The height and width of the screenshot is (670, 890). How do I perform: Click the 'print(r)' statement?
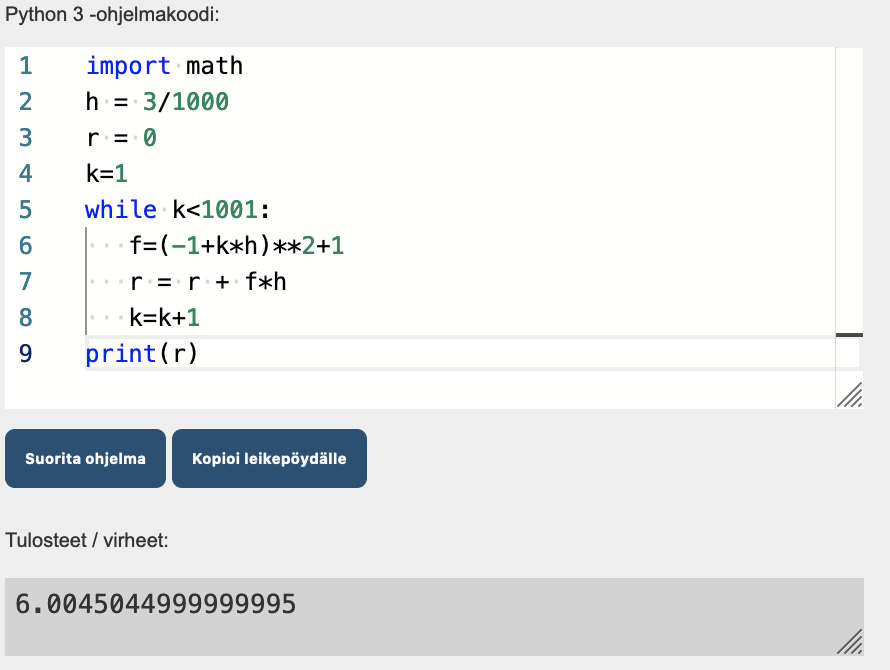point(142,354)
